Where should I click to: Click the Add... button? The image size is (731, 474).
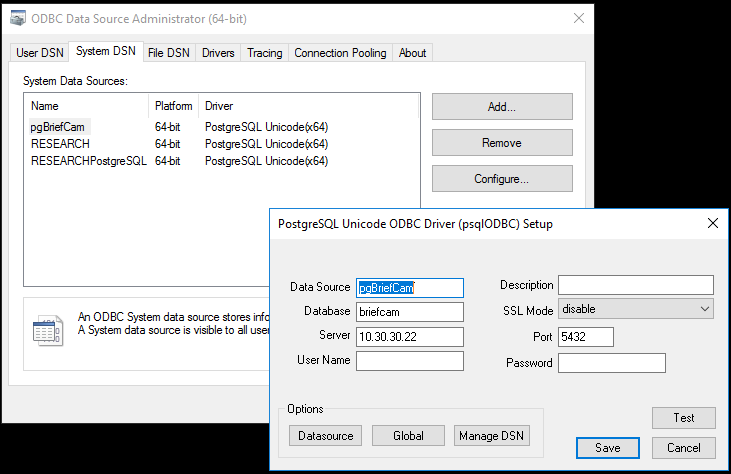coord(502,107)
